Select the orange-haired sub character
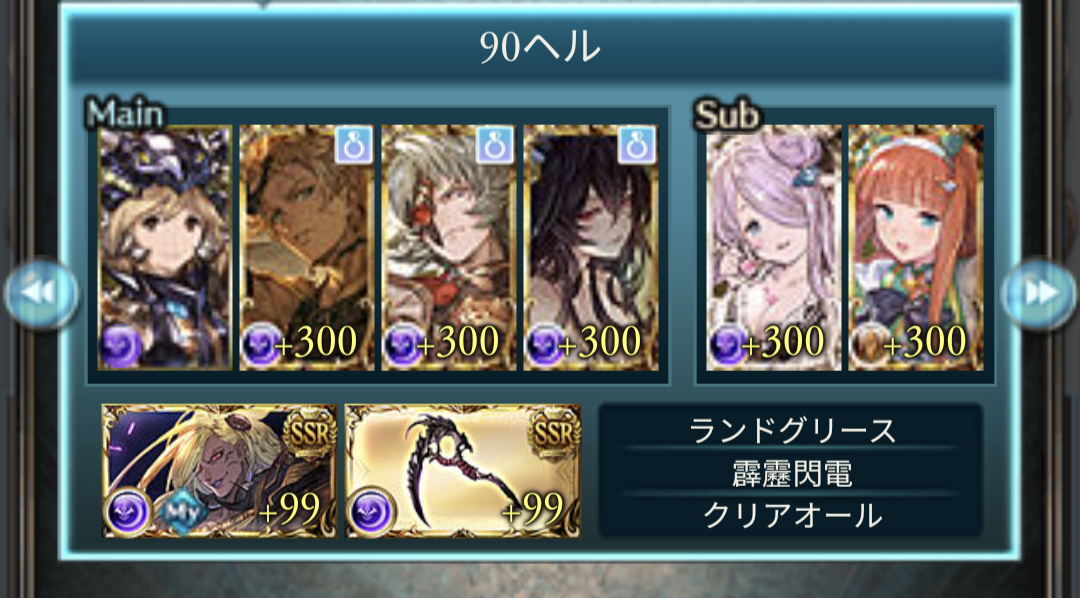This screenshot has height=598, width=1080. (x=915, y=248)
